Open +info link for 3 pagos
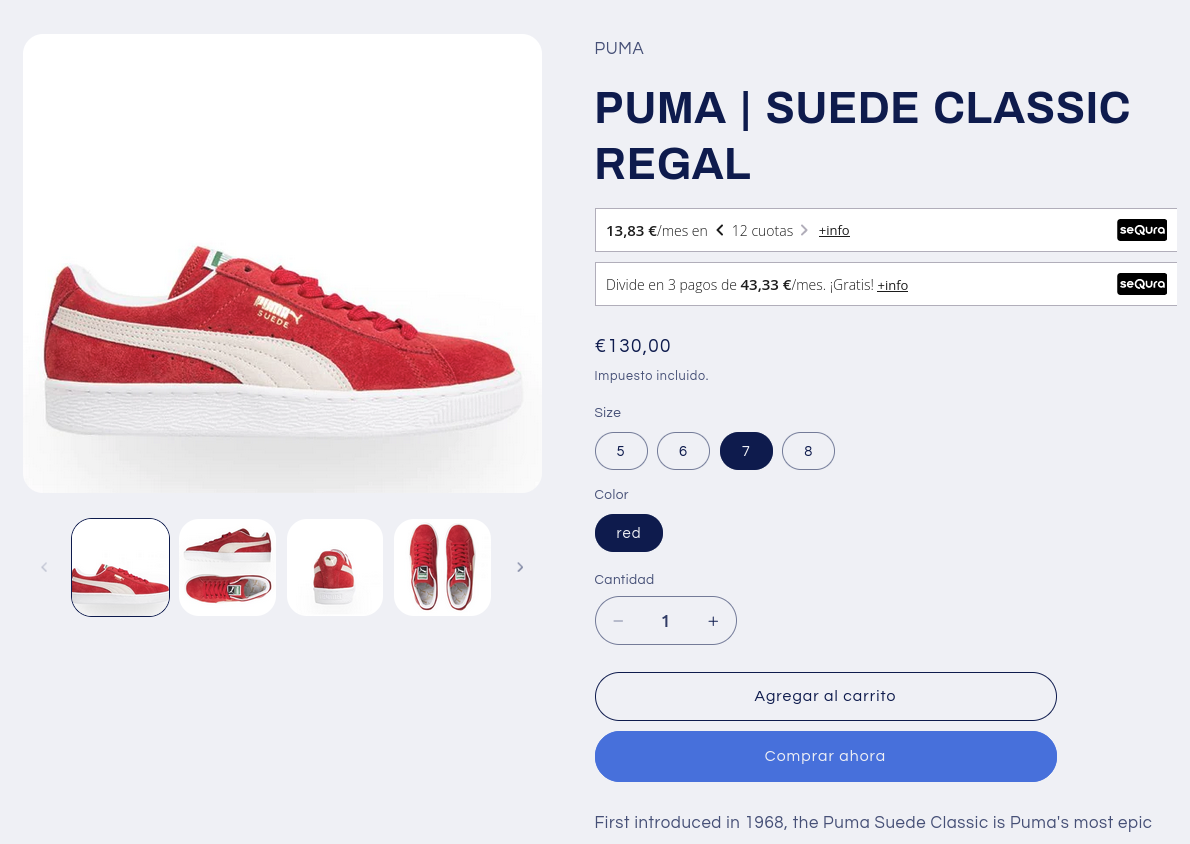The image size is (1190, 844). click(x=892, y=285)
